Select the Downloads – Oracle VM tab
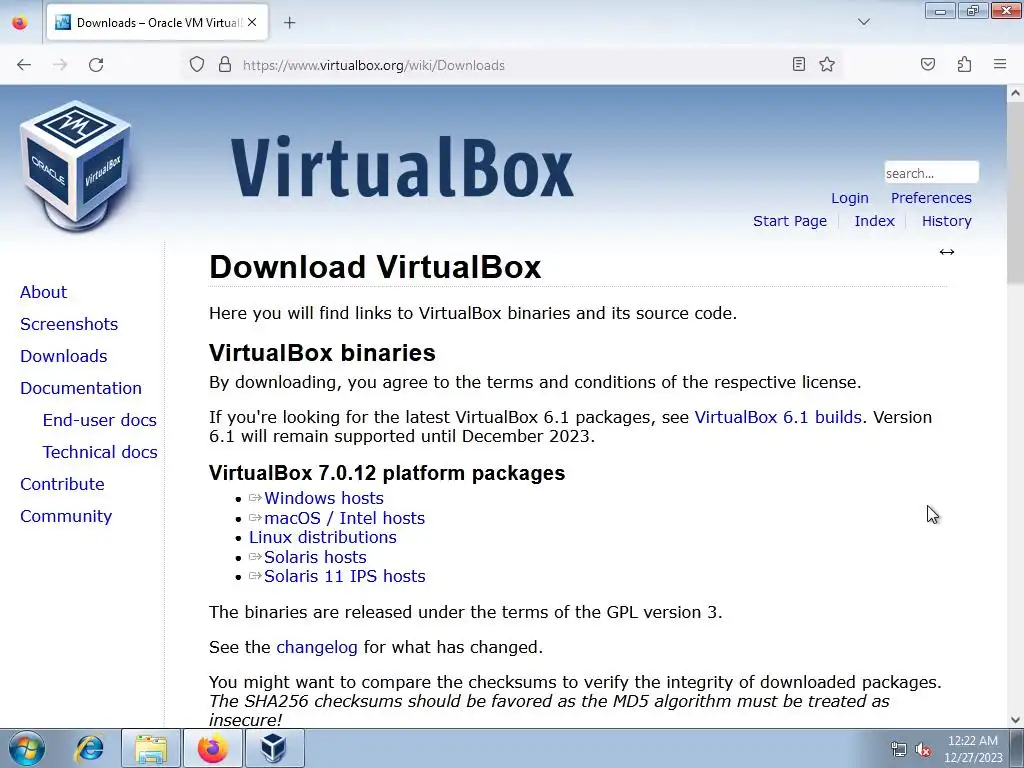 click(157, 23)
